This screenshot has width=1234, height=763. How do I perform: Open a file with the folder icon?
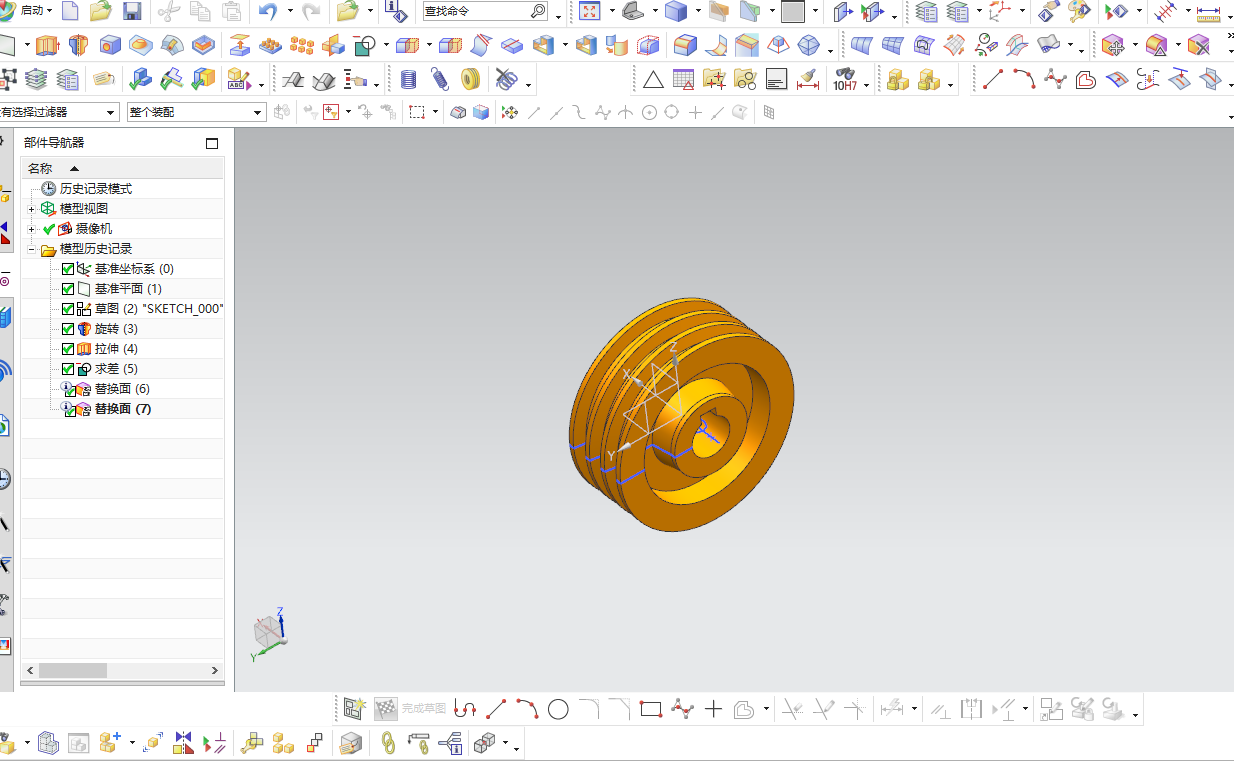pyautogui.click(x=100, y=12)
